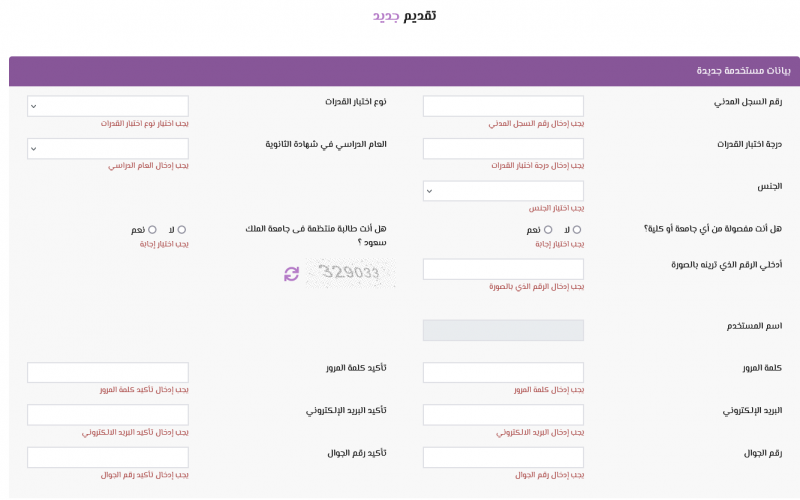Click the error text يجب إدخال رقم السجل المدني
800x500 pixels.
(536, 123)
